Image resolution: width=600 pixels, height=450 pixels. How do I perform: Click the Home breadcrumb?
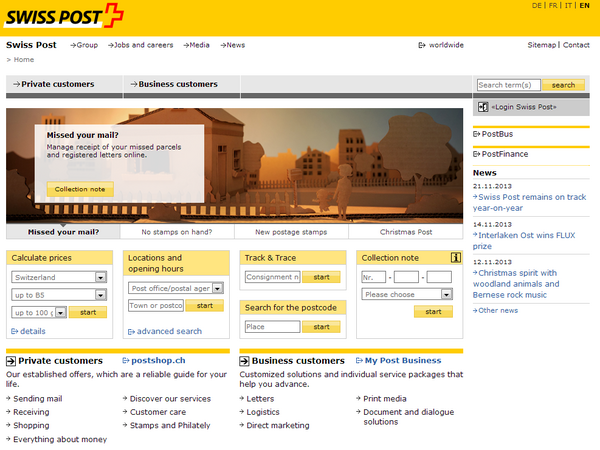tap(24, 60)
